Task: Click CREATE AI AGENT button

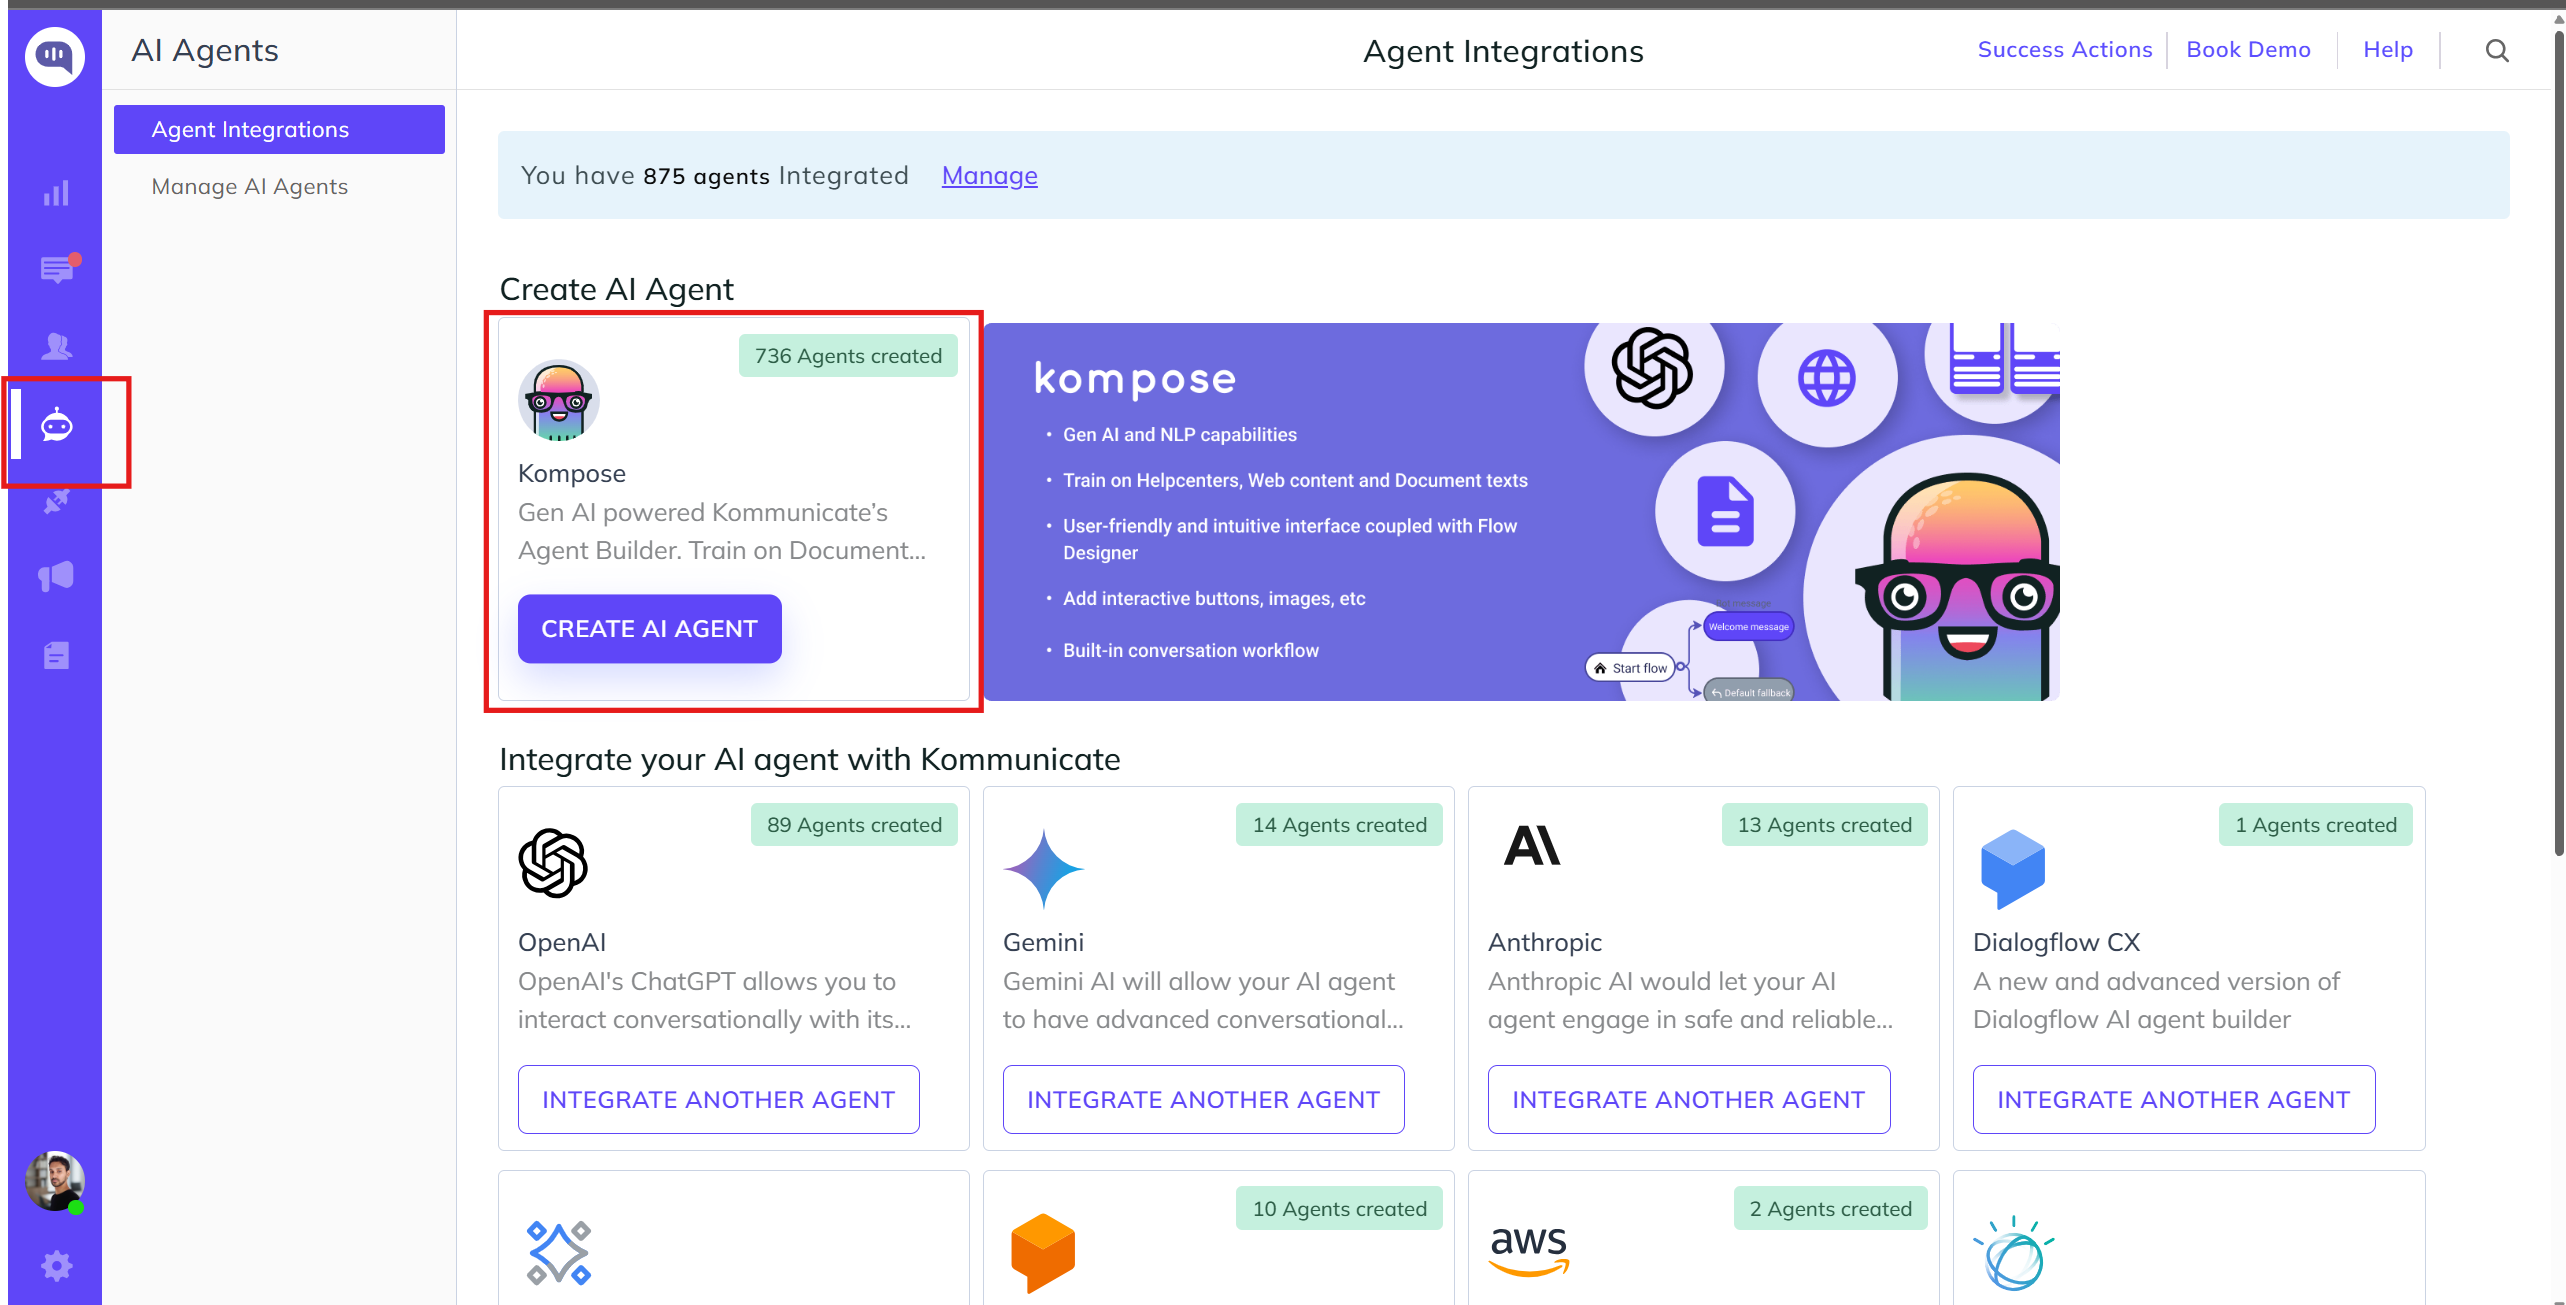Action: coord(650,629)
